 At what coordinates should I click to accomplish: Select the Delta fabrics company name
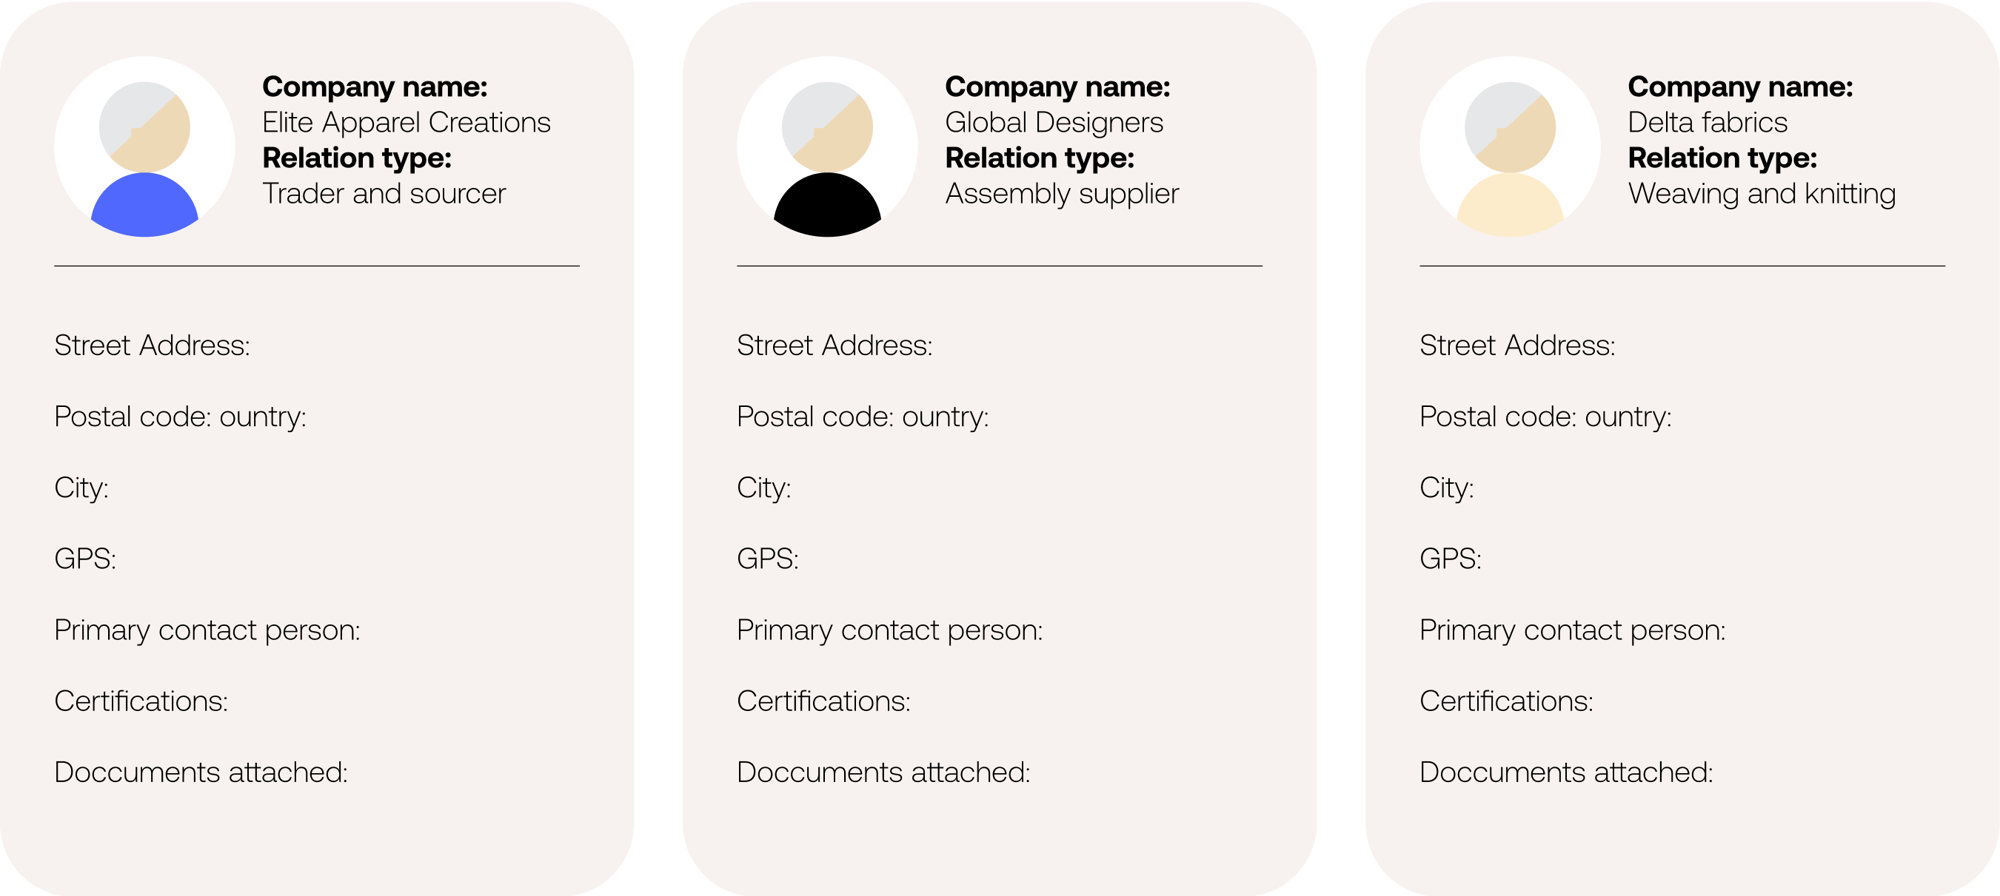click(1707, 123)
